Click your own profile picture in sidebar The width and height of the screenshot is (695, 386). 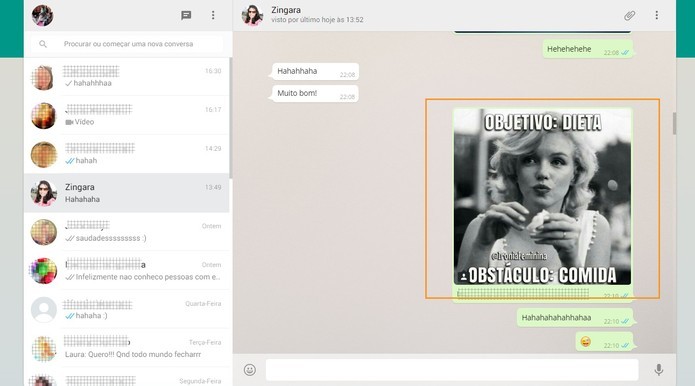43,16
